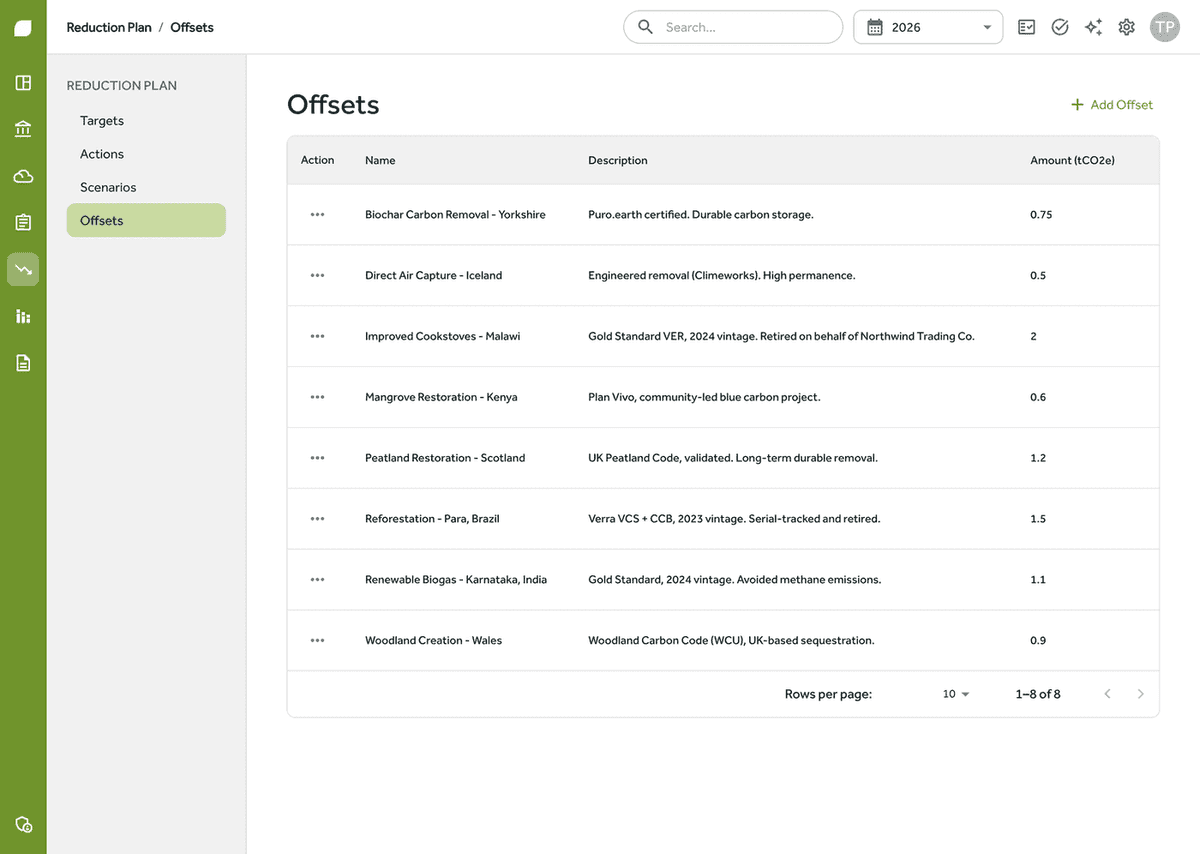
Task: Click the 1.5 amount cell
Action: (1038, 519)
